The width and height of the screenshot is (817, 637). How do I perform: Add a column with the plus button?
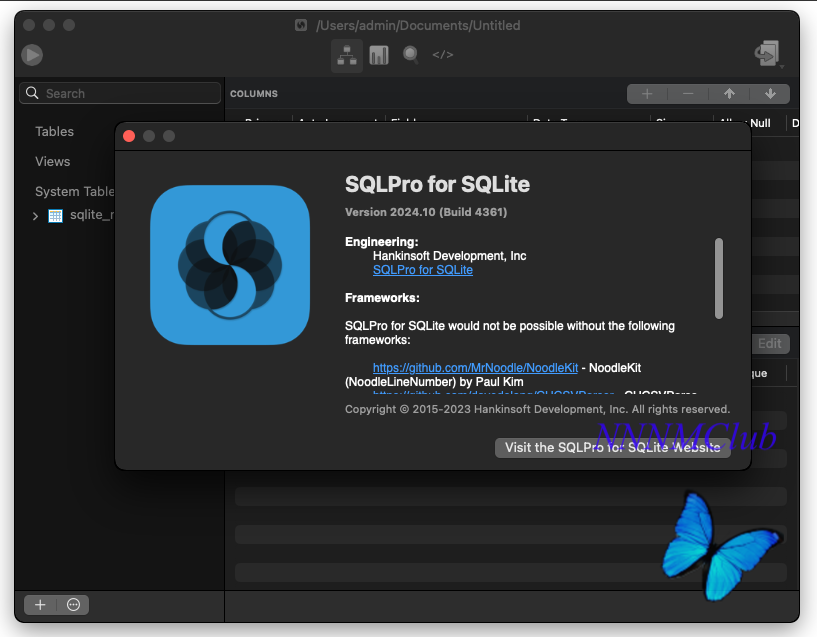tap(647, 94)
